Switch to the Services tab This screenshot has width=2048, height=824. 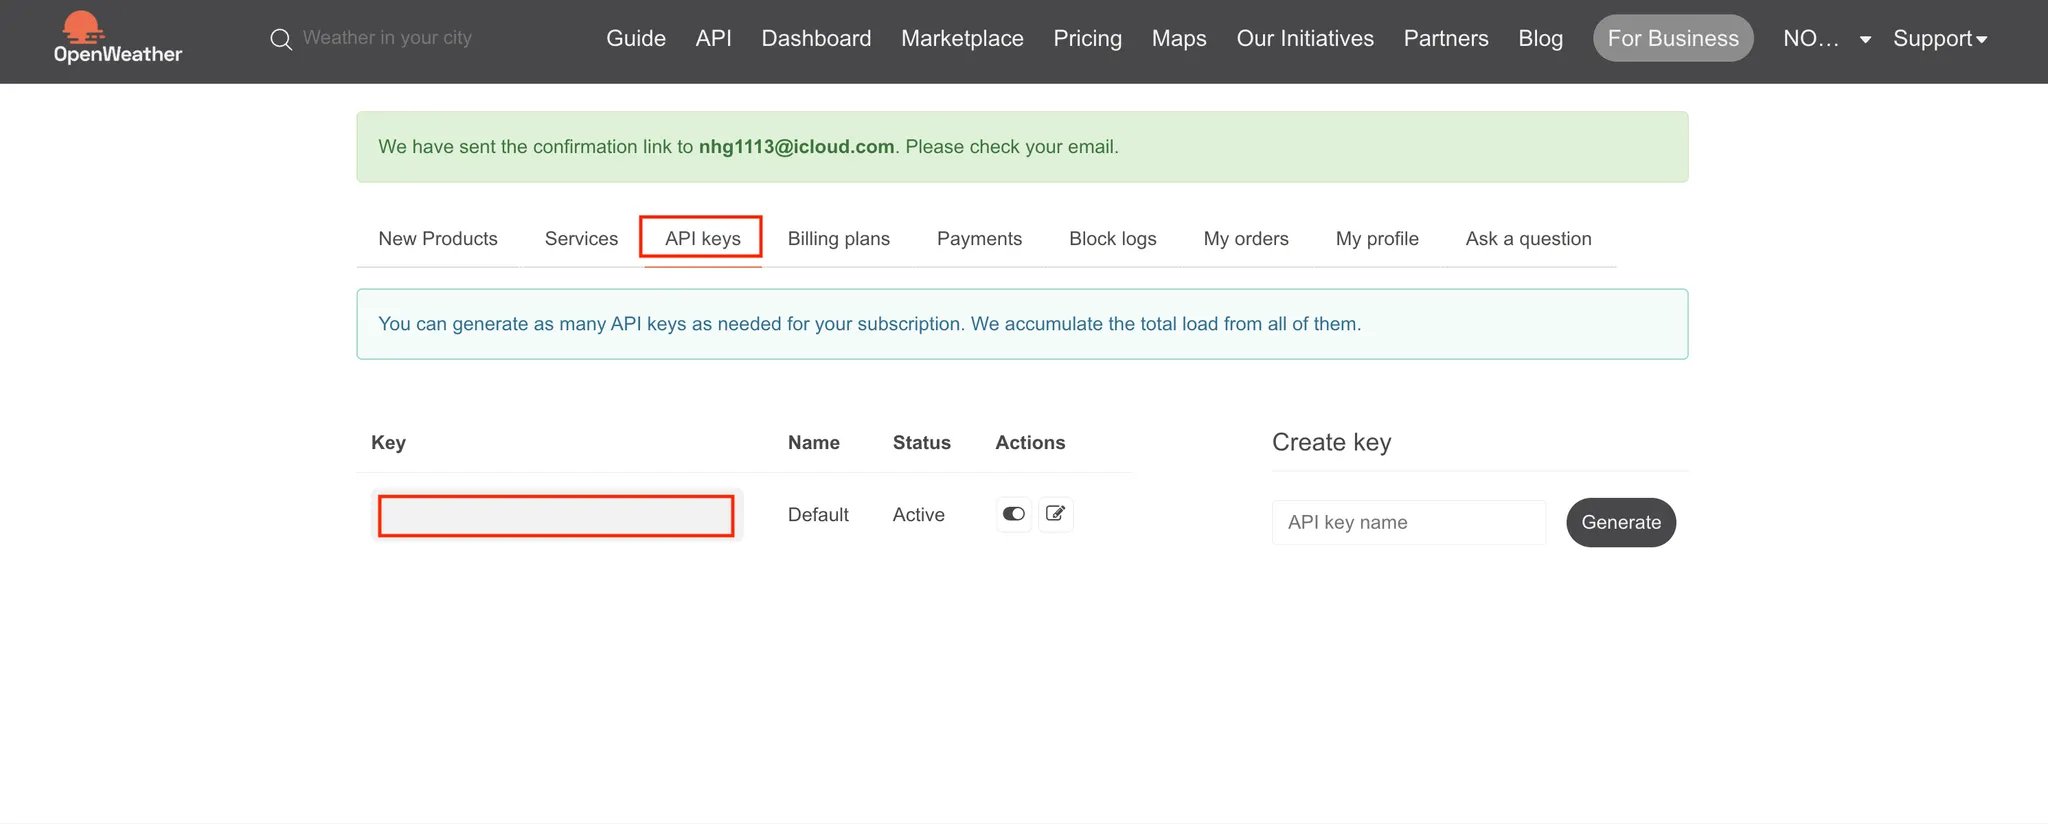pos(581,239)
